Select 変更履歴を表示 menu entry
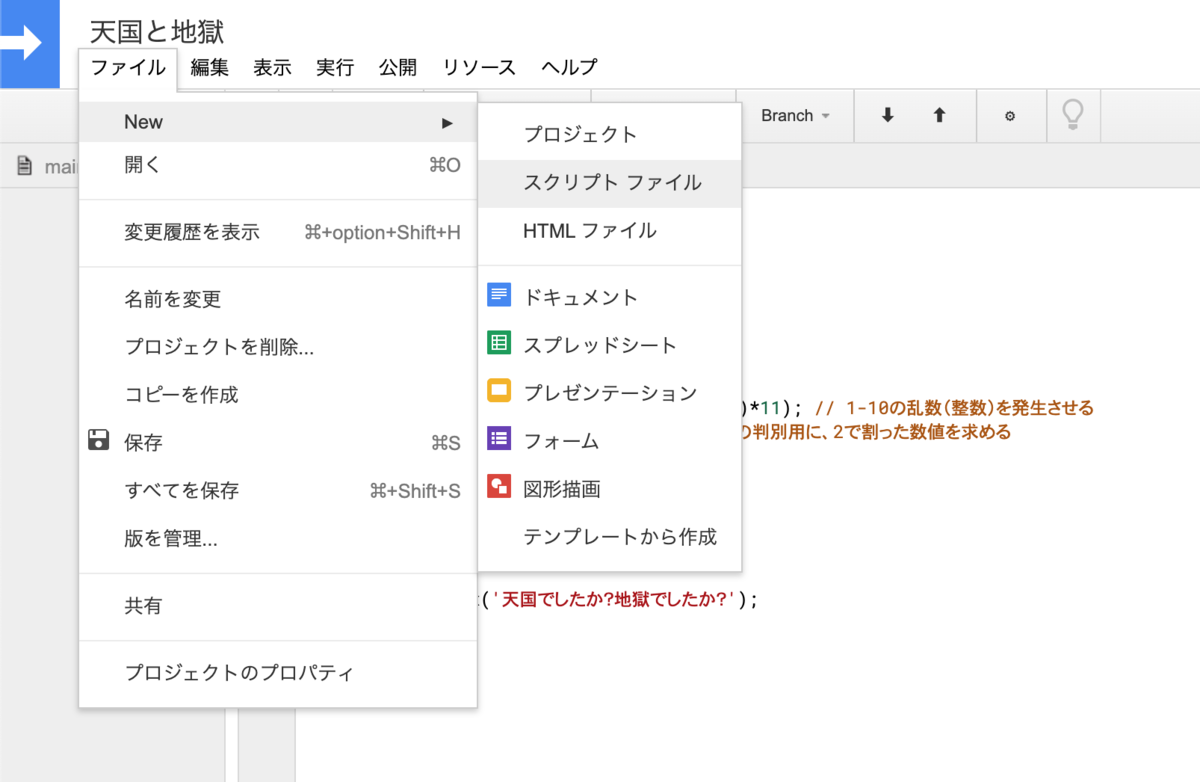The image size is (1200, 782). (278, 232)
